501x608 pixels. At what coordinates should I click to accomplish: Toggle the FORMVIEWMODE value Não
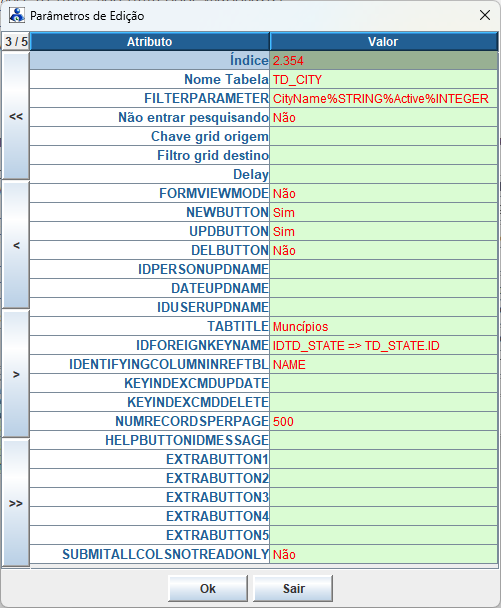(x=384, y=193)
